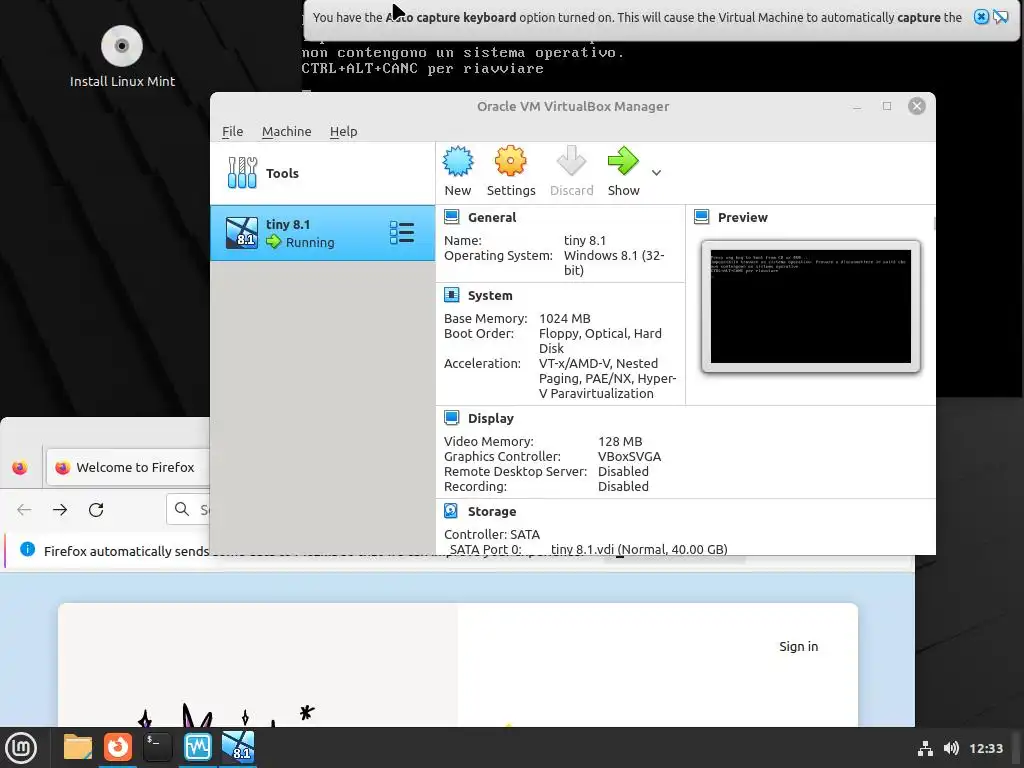Image resolution: width=1024 pixels, height=768 pixels.
Task: Click the Storage section header
Action: [492, 511]
